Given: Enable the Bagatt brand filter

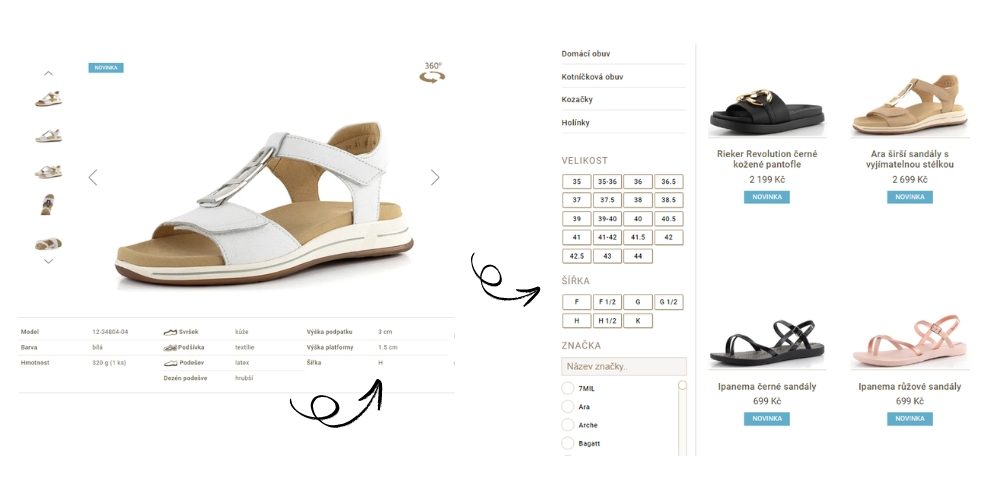Looking at the screenshot, I should (x=568, y=443).
